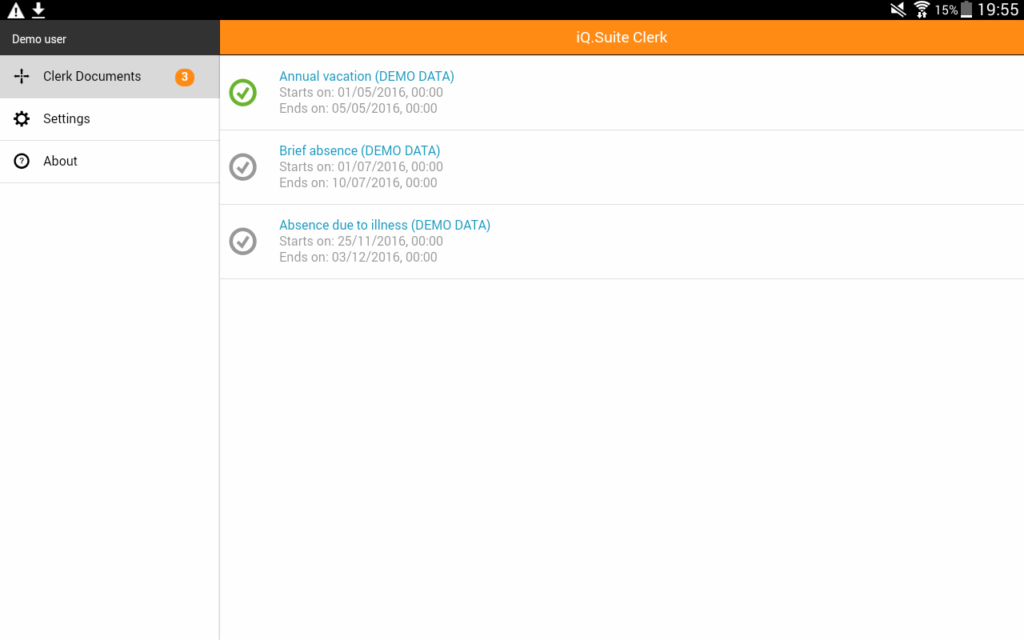1024x640 pixels.
Task: Open Settings from the sidebar
Action: pos(66,119)
